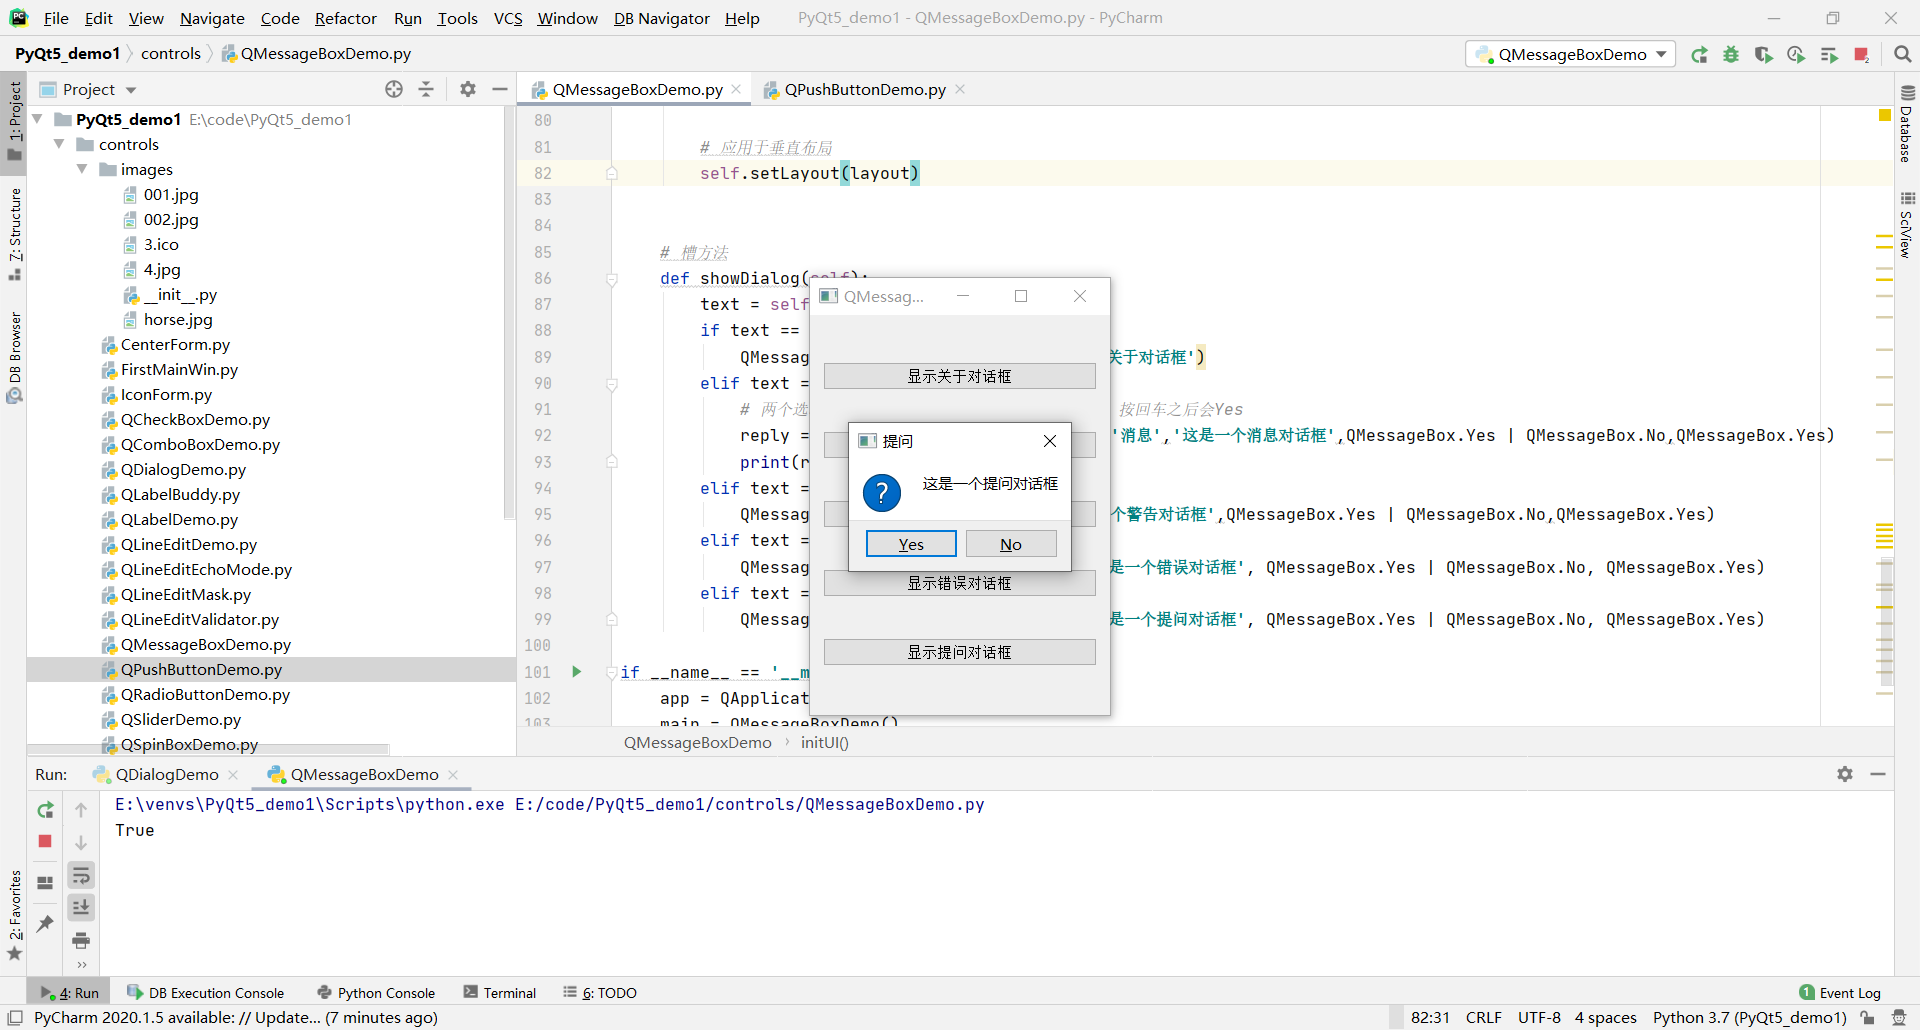Close the 提问 dialog with X
This screenshot has height=1030, width=1920.
tap(1049, 441)
